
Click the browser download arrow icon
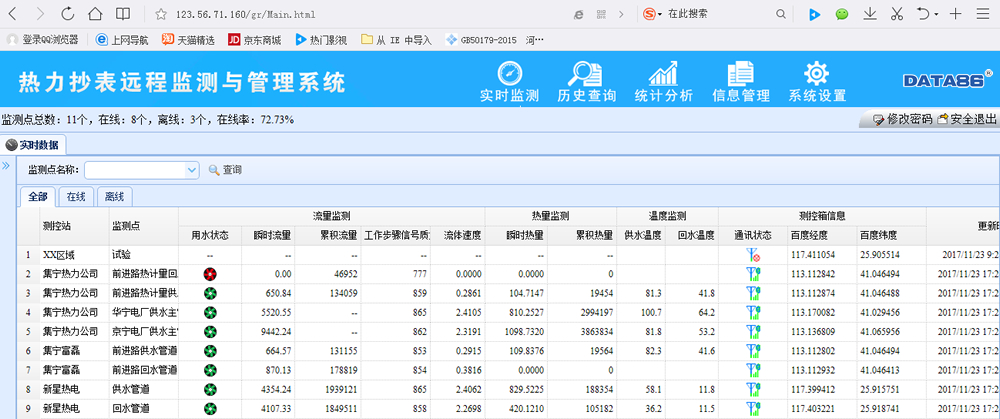point(870,14)
